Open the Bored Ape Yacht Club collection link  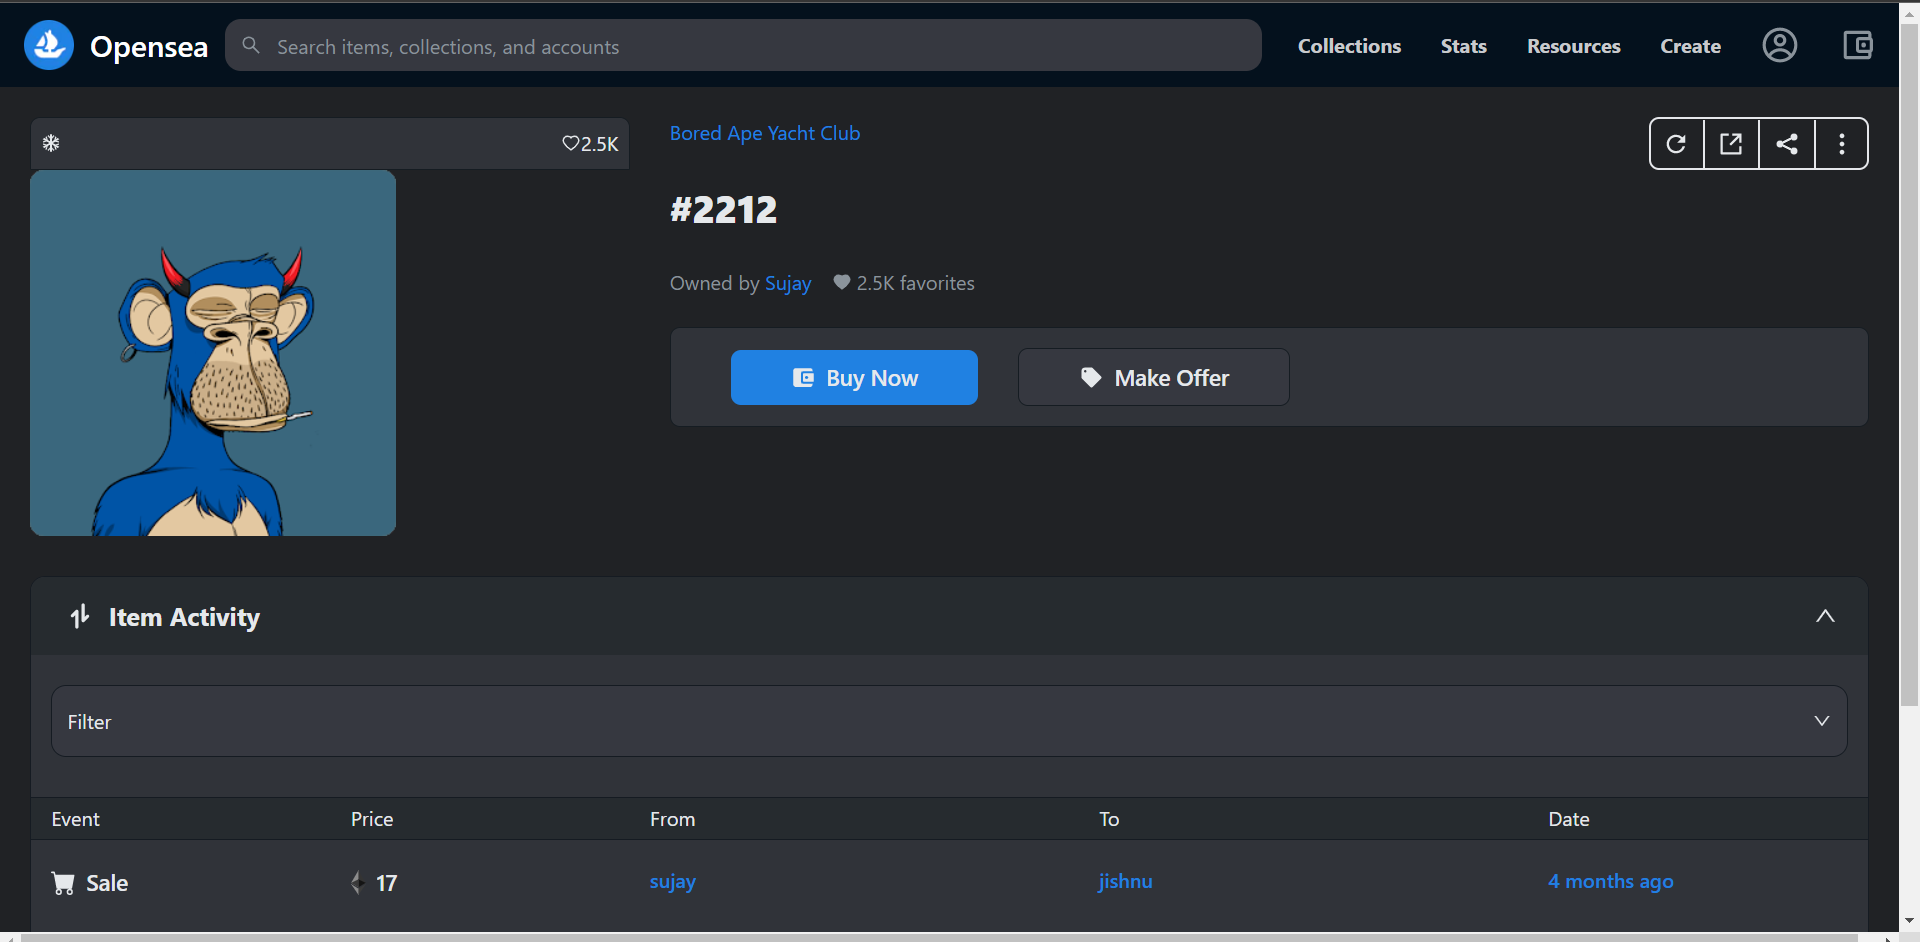(764, 133)
